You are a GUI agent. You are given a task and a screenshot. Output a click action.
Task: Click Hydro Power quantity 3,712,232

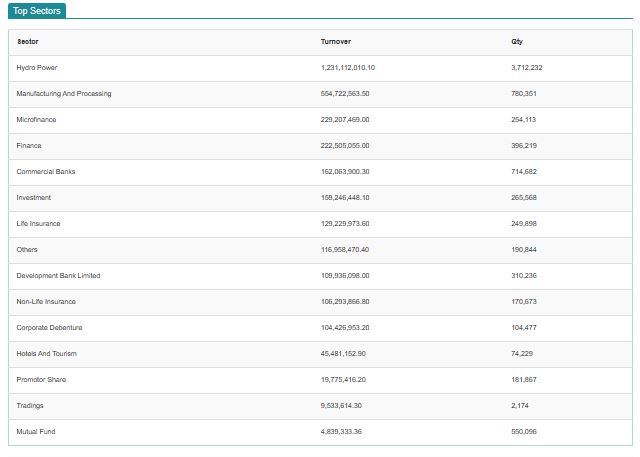[x=527, y=68]
